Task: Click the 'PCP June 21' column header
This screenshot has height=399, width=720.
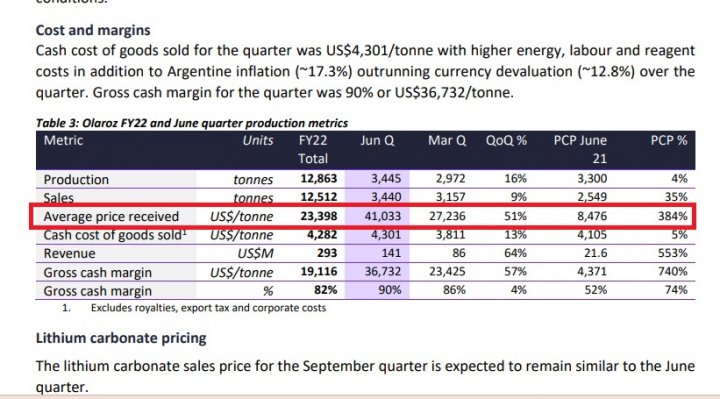Action: 580,150
